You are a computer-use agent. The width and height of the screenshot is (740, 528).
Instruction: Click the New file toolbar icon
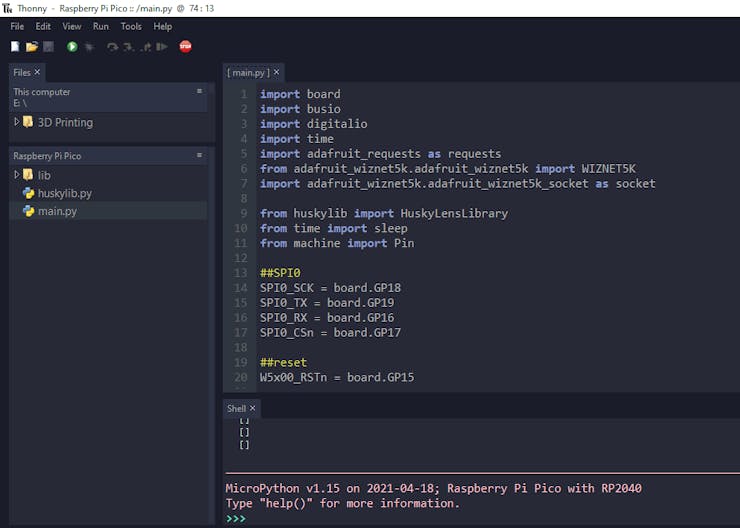(15, 47)
